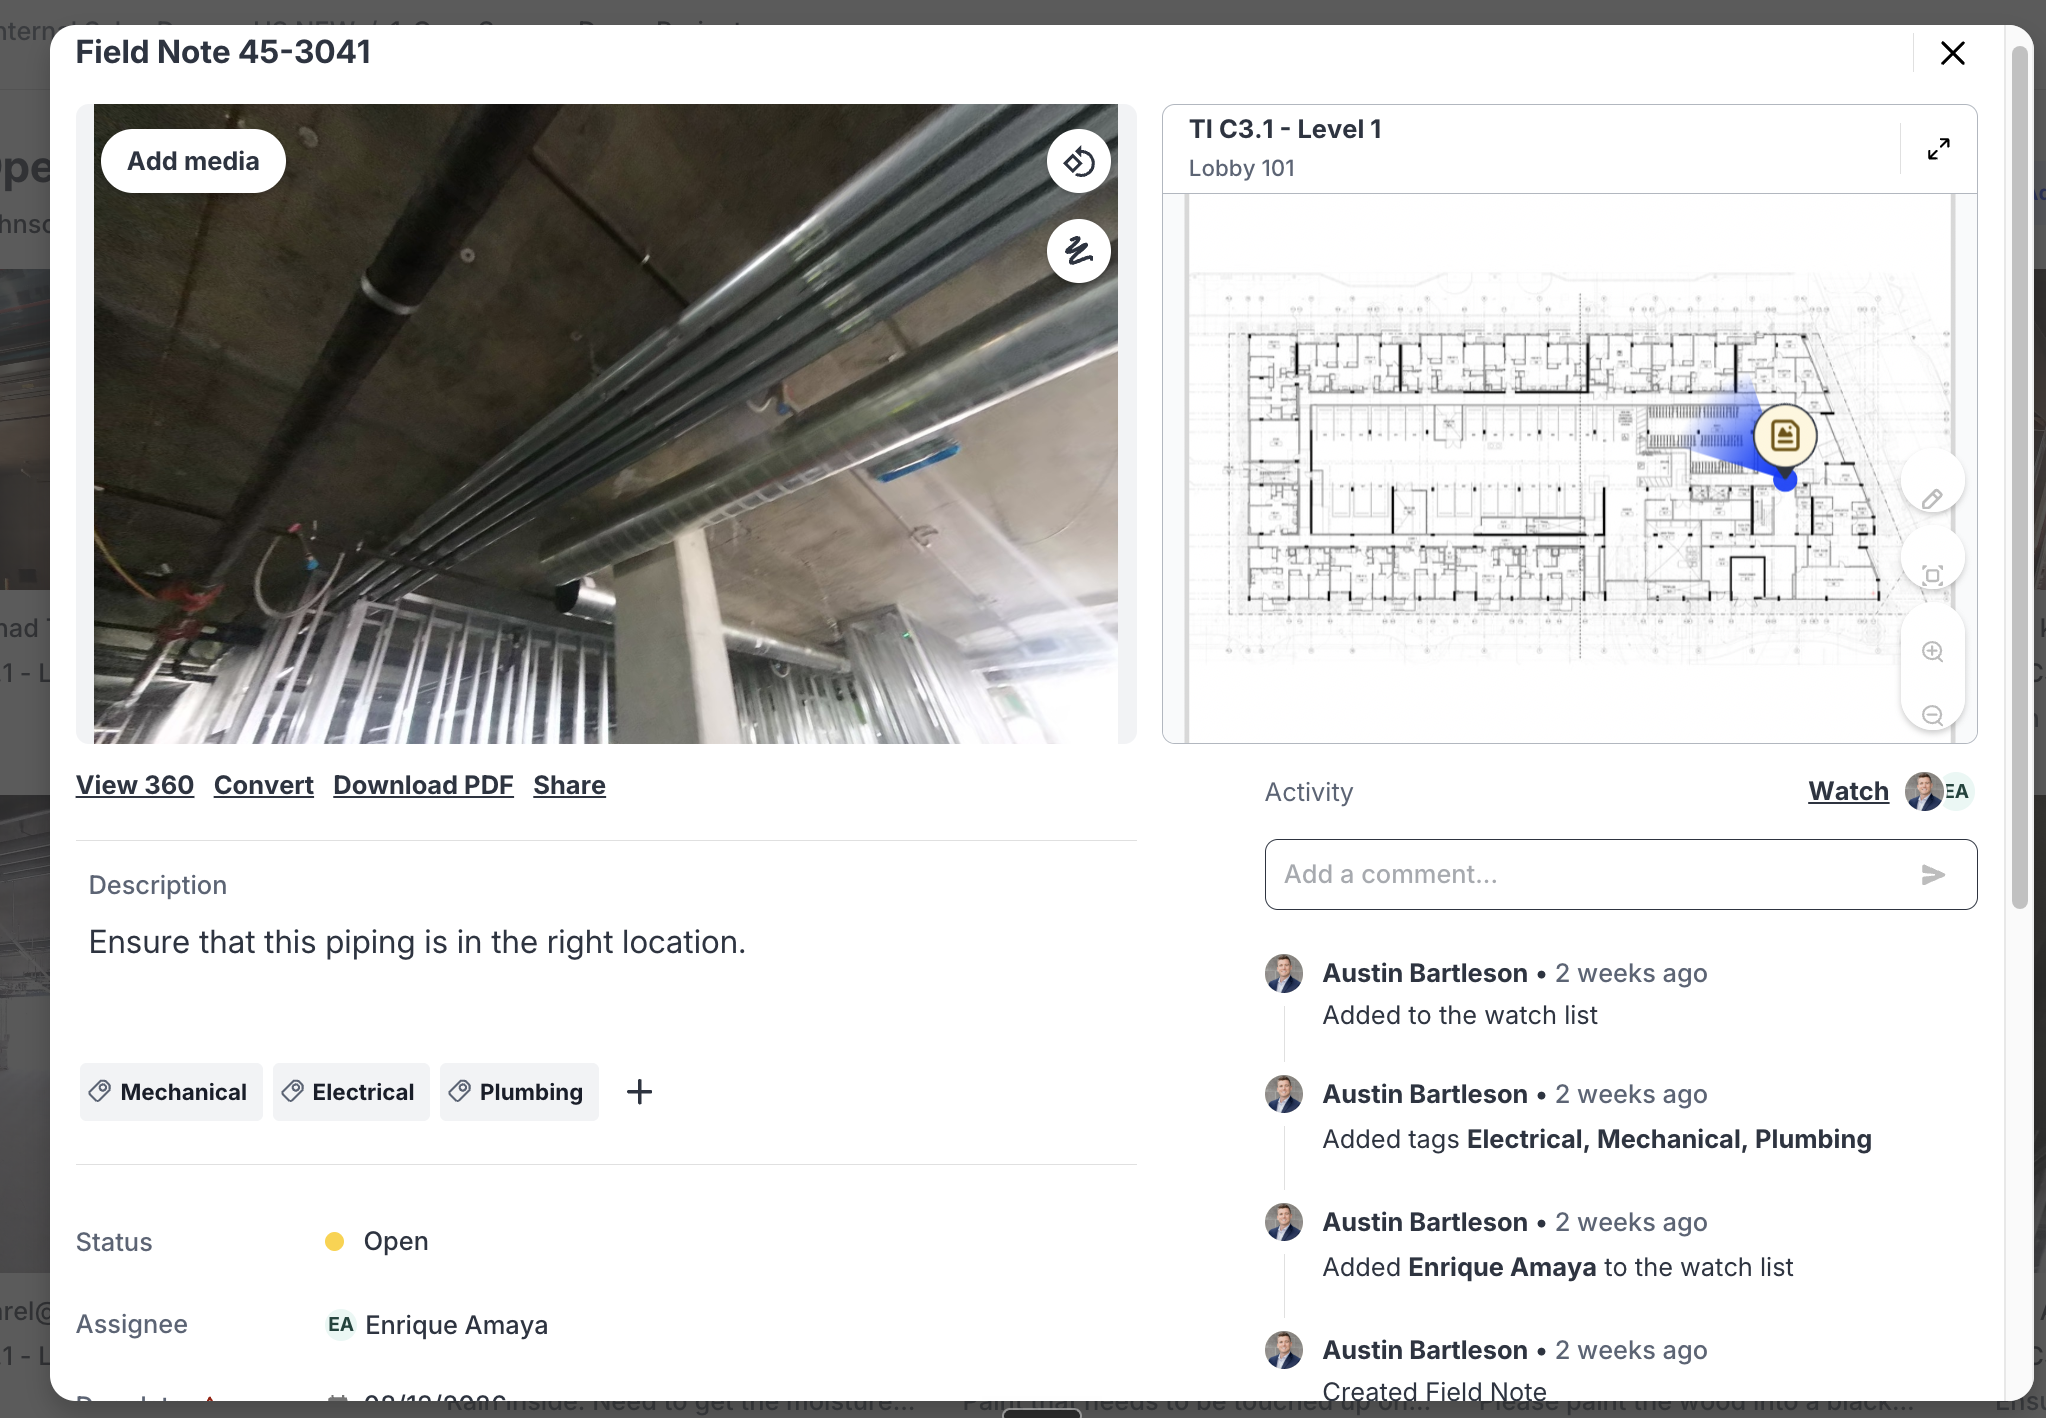The height and width of the screenshot is (1418, 2046).
Task: Click the Convert link
Action: pyautogui.click(x=264, y=785)
